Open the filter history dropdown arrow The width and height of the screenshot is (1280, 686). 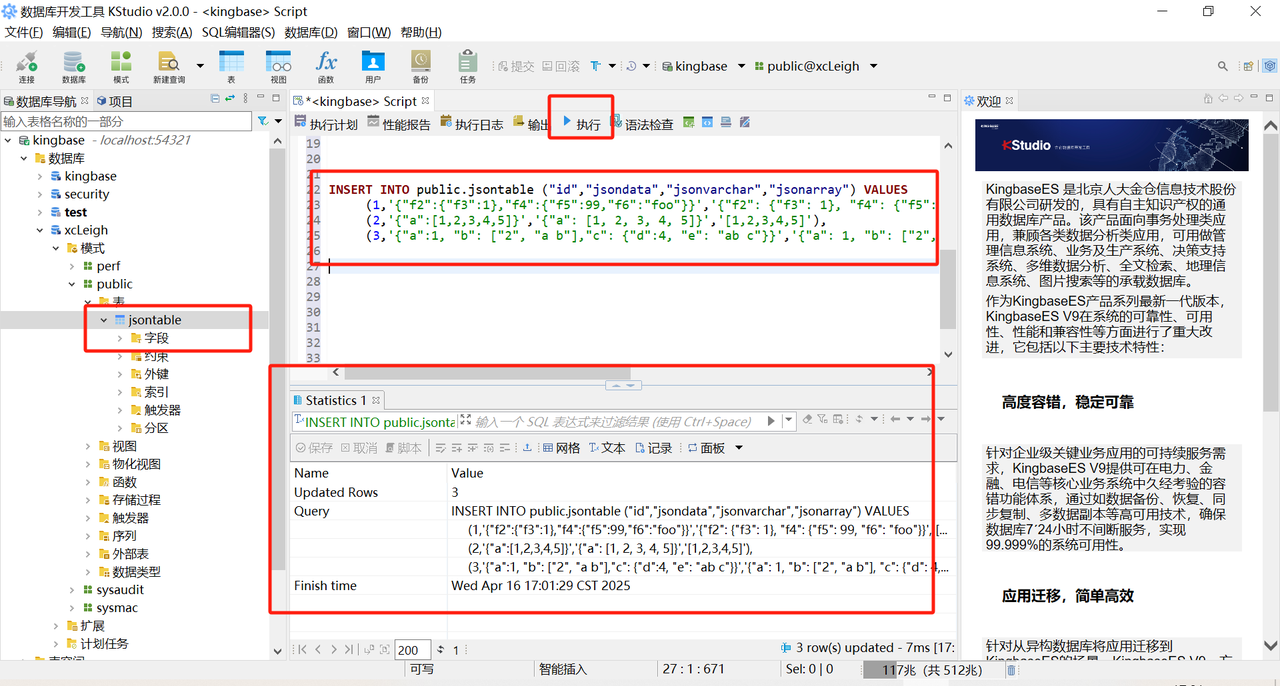(x=790, y=421)
